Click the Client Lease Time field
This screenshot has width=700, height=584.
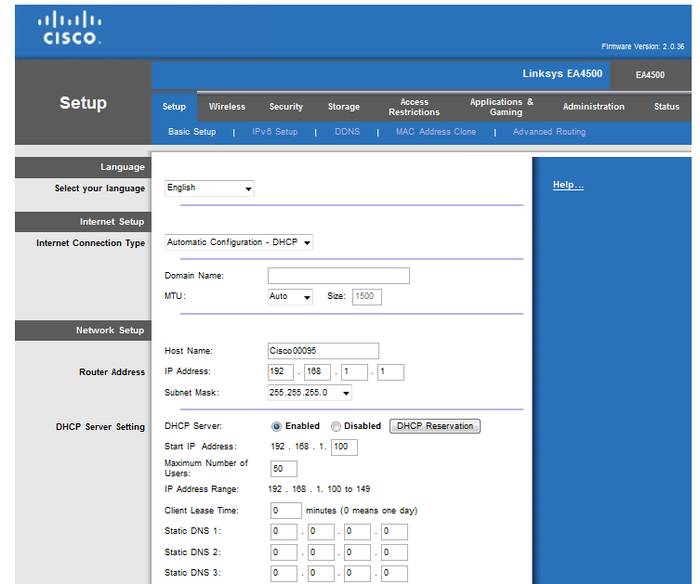pos(286,511)
